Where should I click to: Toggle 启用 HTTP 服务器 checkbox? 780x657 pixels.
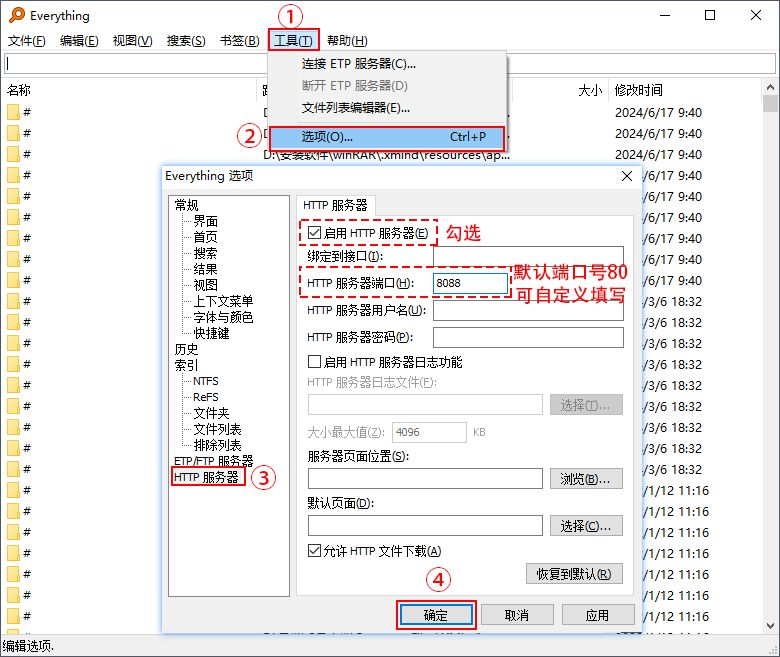tap(314, 233)
